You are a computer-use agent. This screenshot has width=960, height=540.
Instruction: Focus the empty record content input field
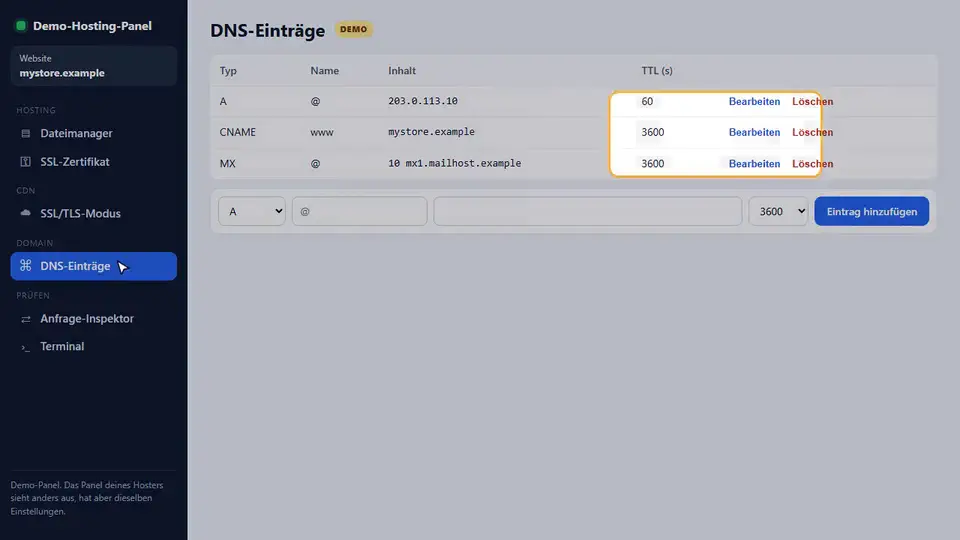pos(588,211)
